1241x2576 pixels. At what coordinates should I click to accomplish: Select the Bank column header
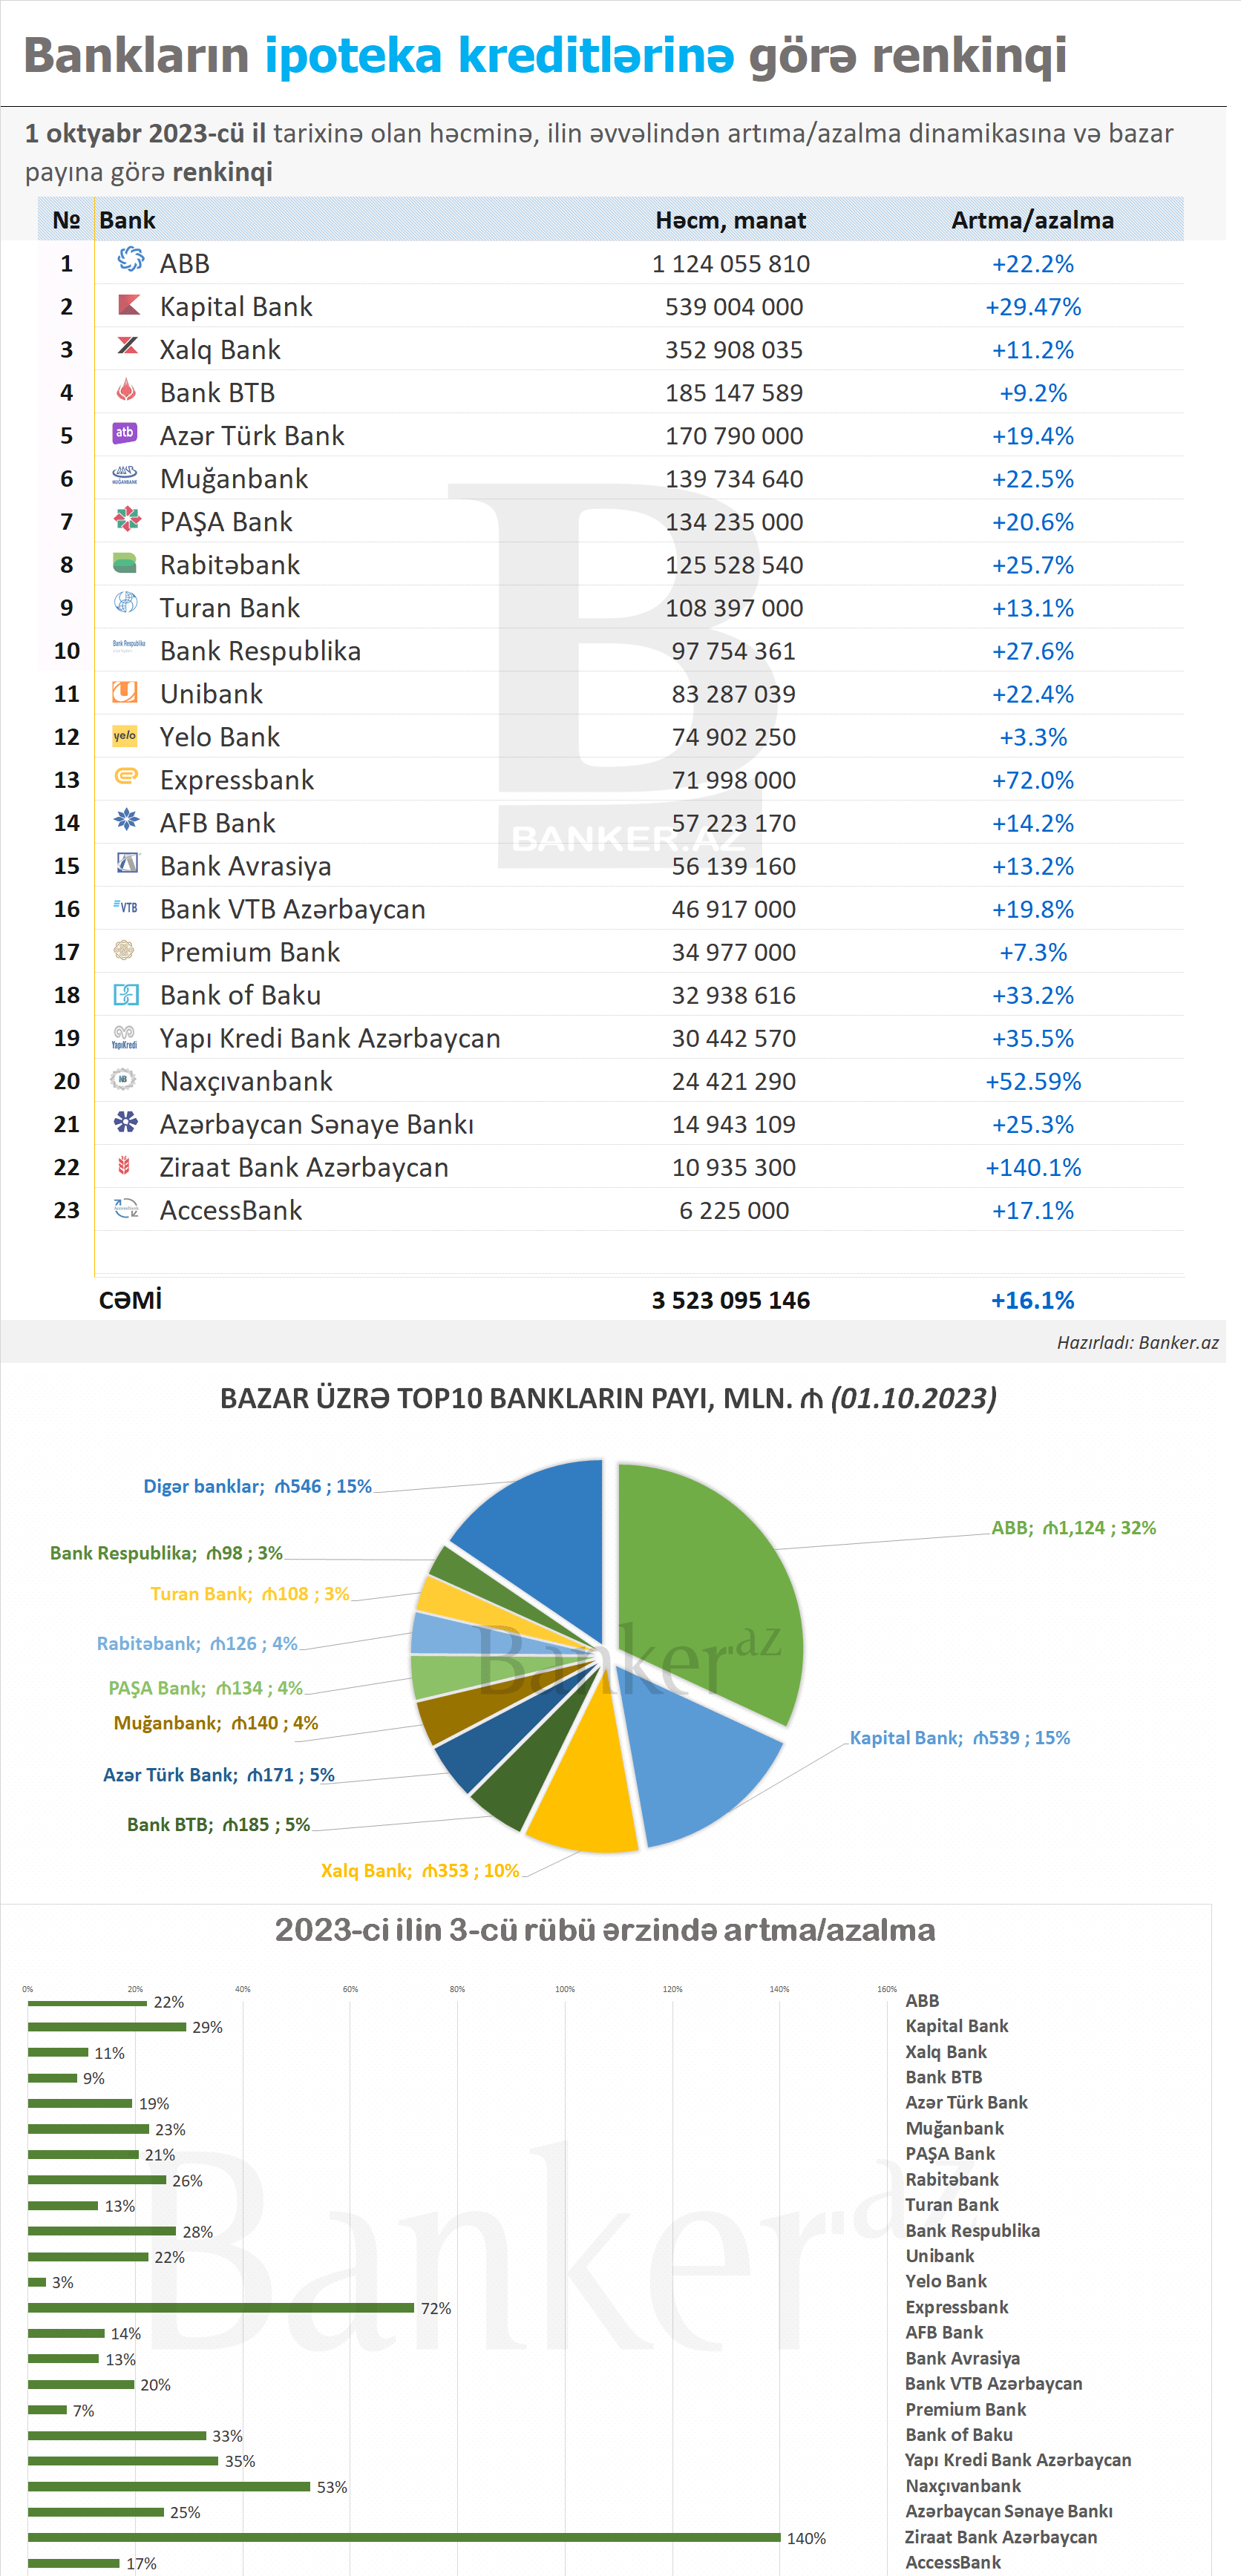[127, 220]
